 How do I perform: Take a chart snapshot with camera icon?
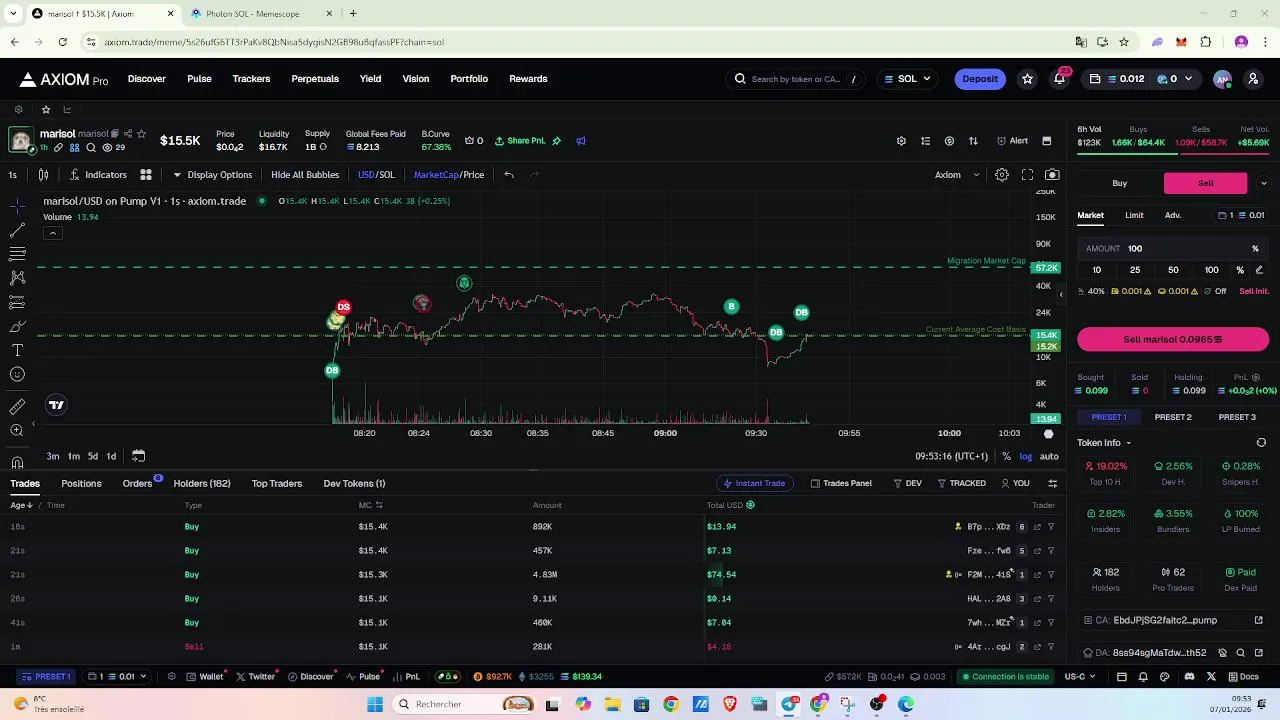tap(1052, 175)
